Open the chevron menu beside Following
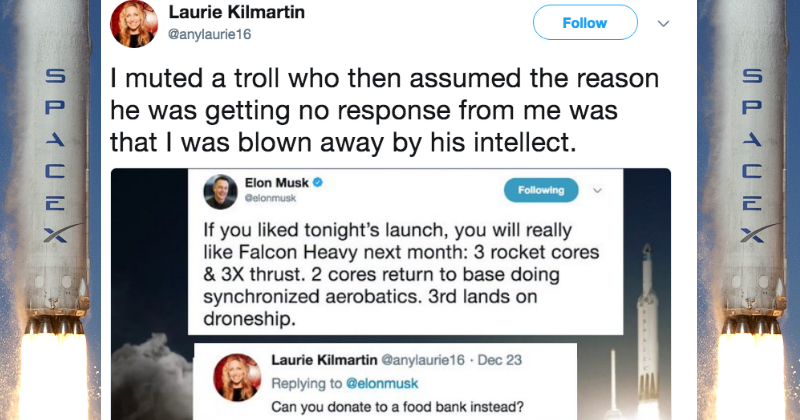The width and height of the screenshot is (800, 420). [x=597, y=190]
